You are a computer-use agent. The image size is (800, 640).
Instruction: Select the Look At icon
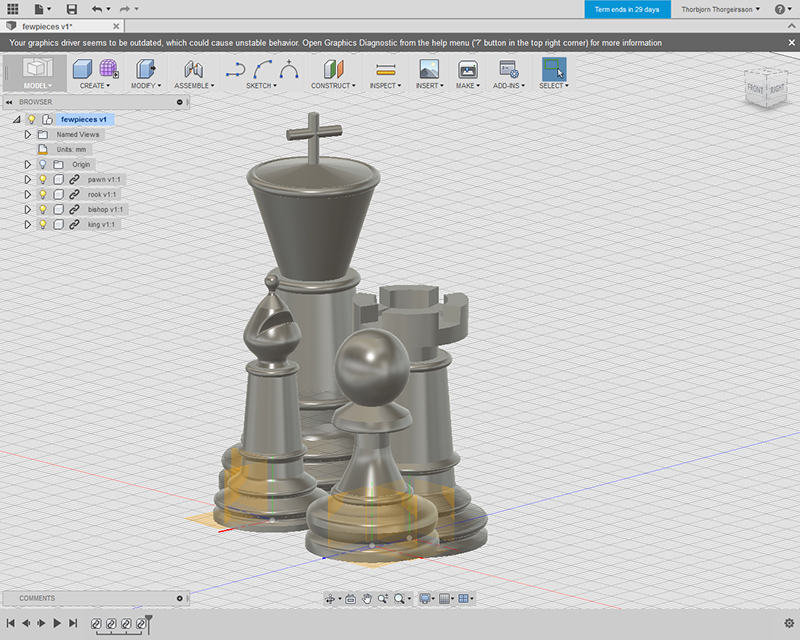pos(351,599)
